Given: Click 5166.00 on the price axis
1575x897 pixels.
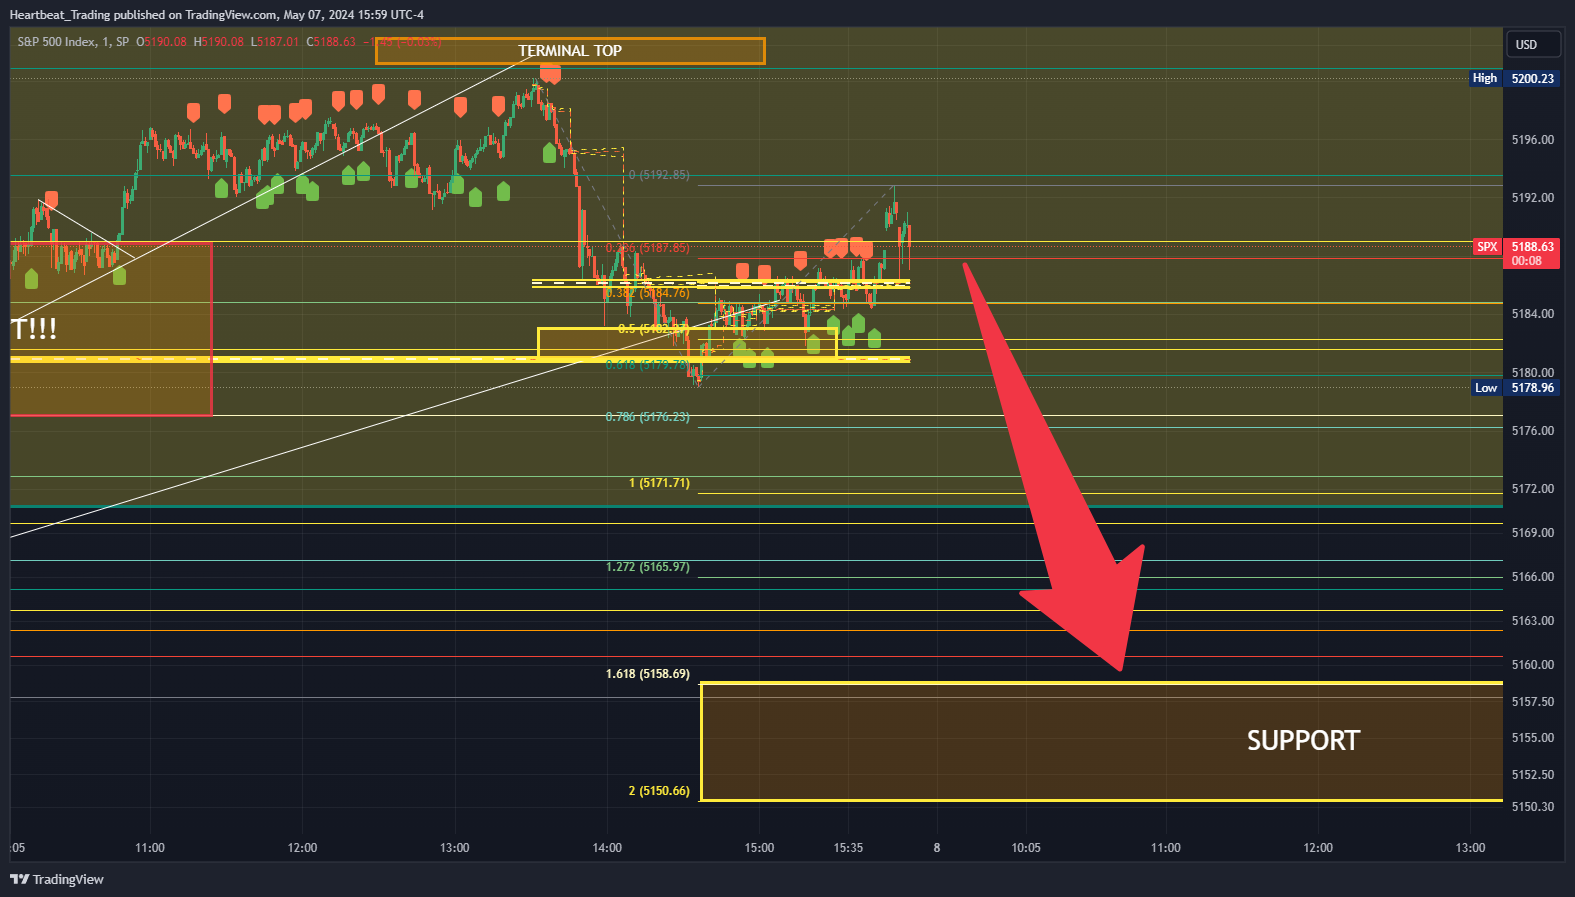Looking at the screenshot, I should pos(1533,577).
